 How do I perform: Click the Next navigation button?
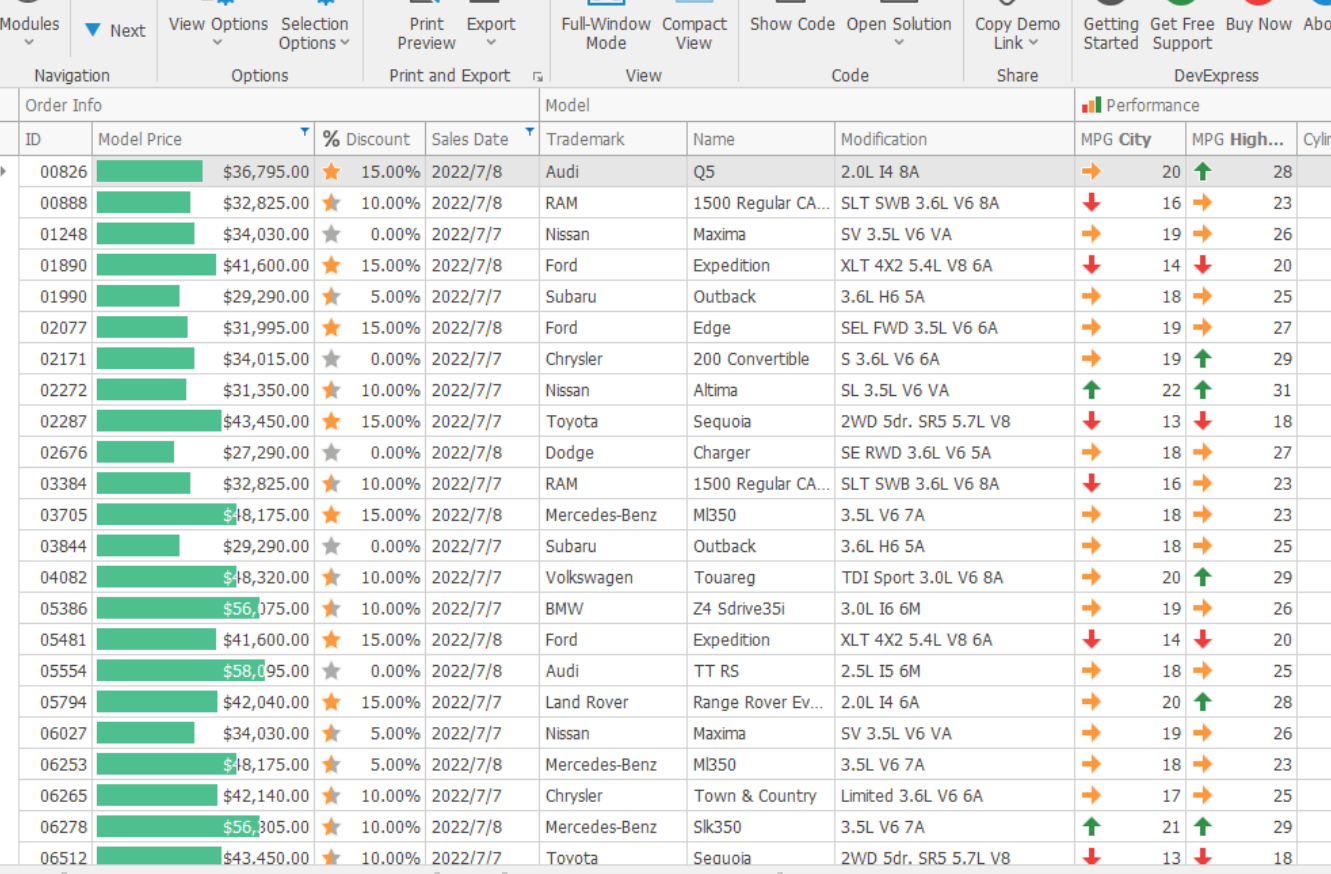(114, 30)
